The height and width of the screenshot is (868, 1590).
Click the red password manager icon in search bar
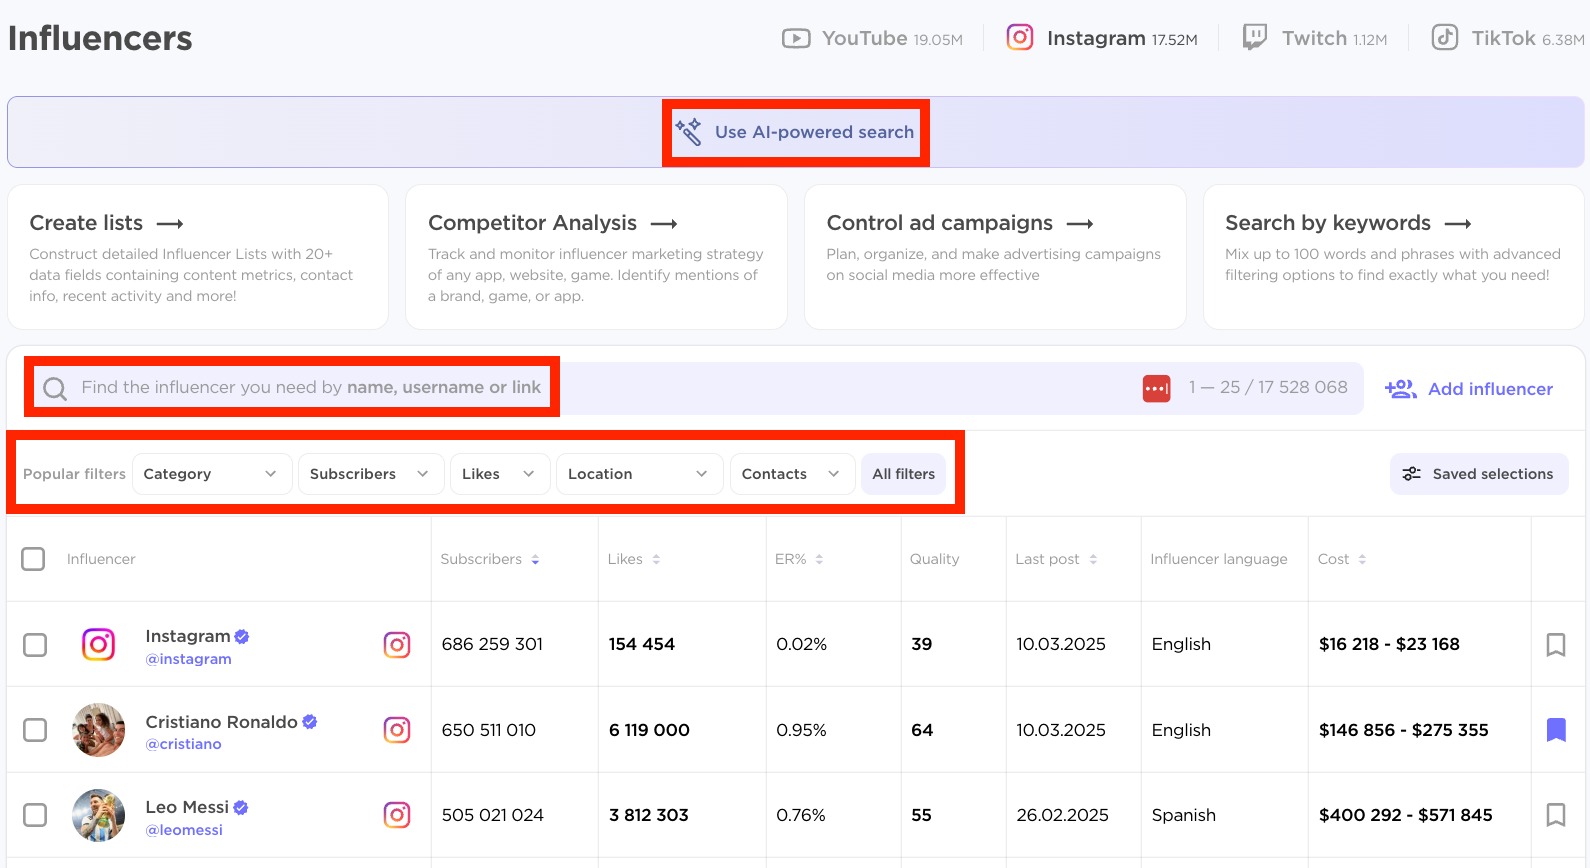pyautogui.click(x=1157, y=388)
